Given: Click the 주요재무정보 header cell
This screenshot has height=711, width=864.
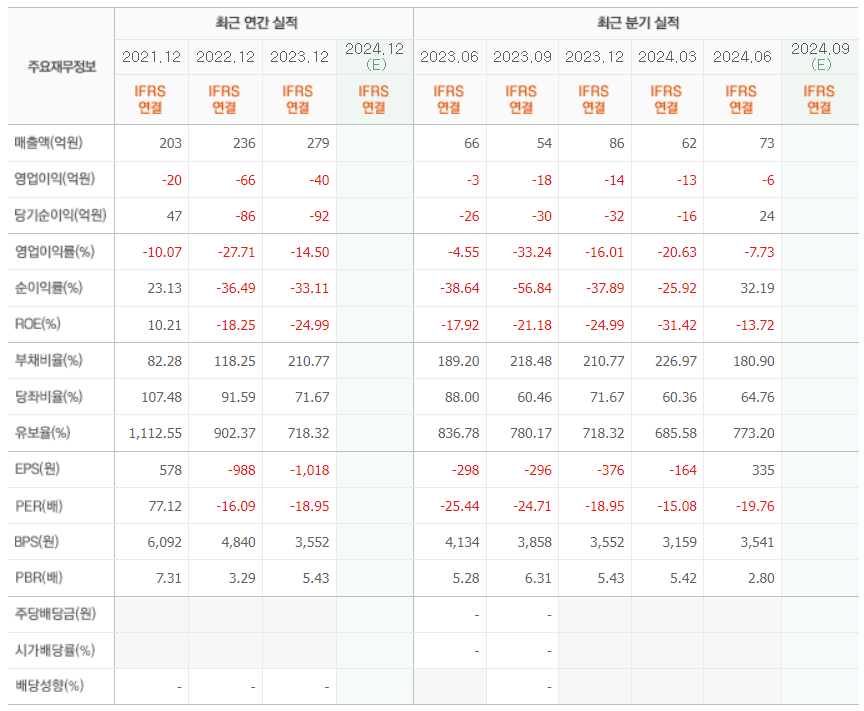Looking at the screenshot, I should (x=60, y=64).
